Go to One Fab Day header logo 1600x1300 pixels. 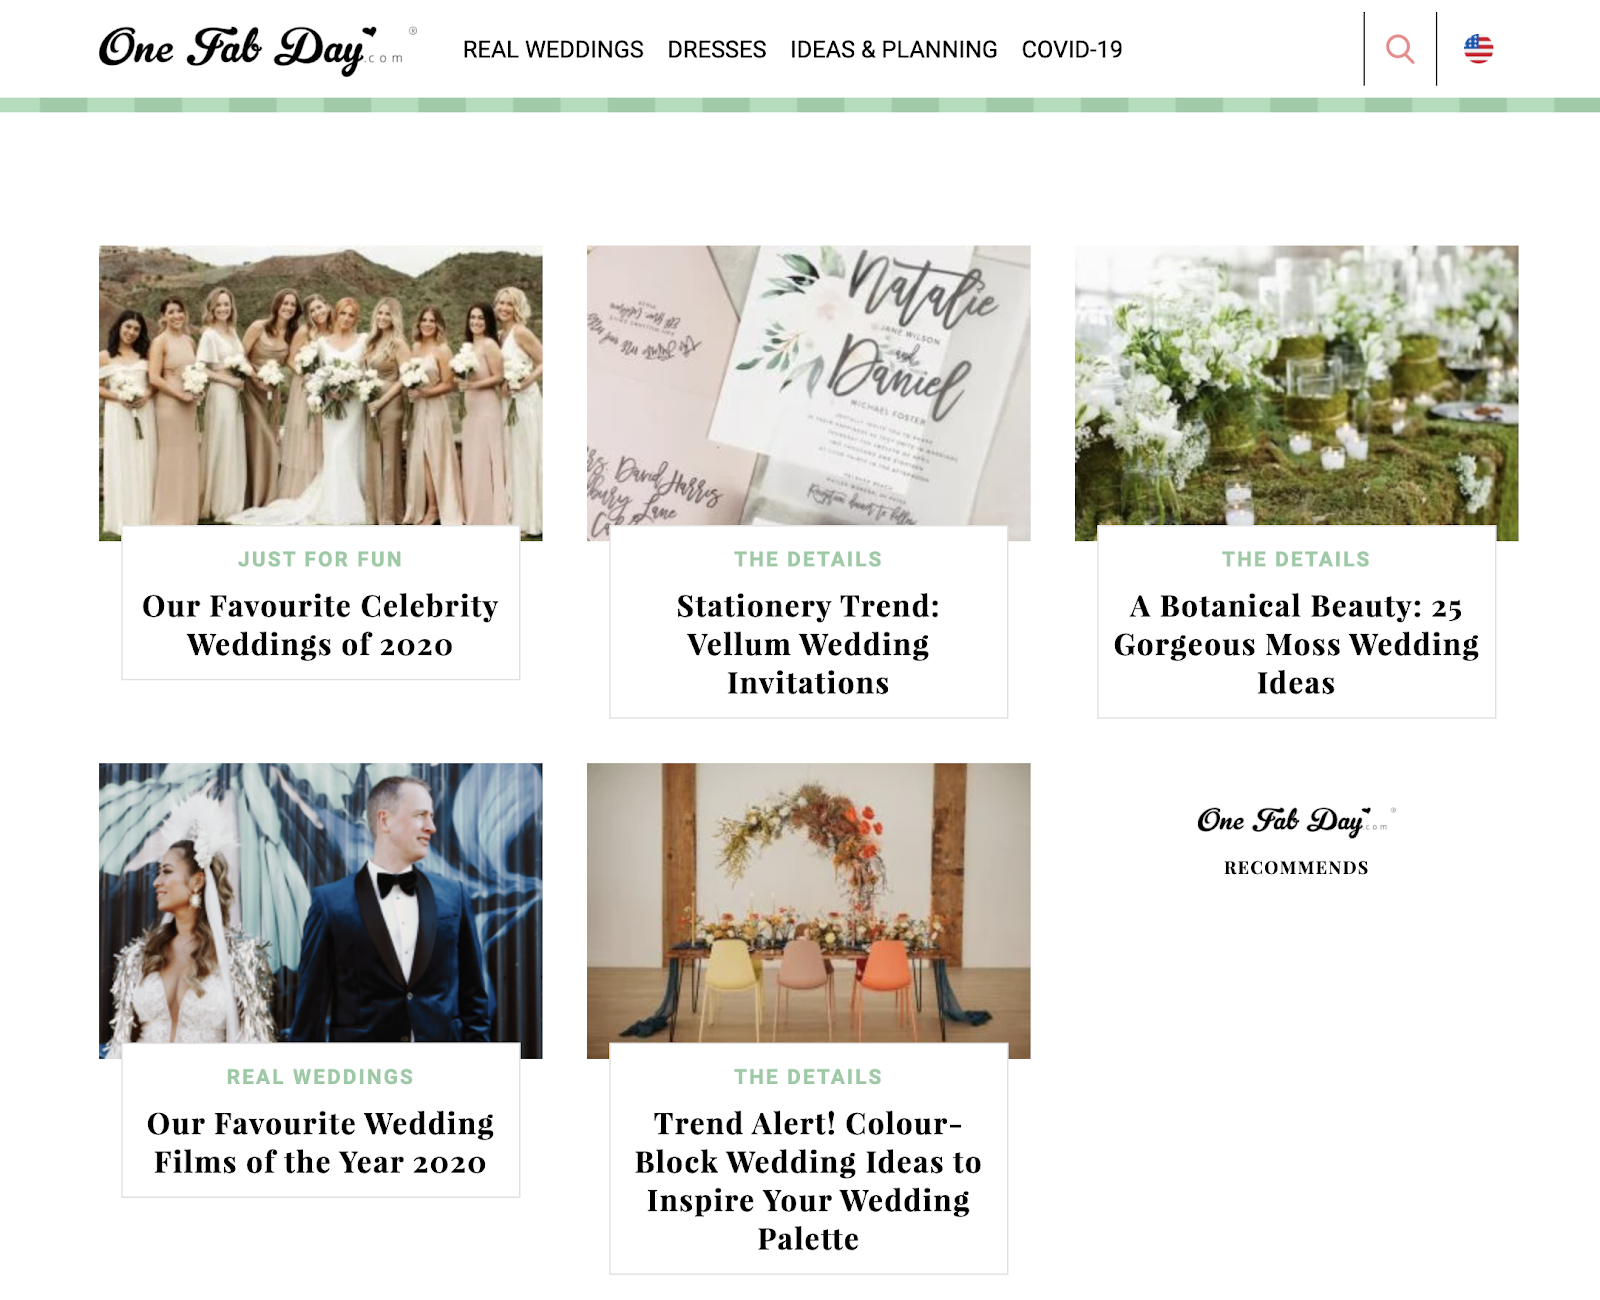[257, 49]
